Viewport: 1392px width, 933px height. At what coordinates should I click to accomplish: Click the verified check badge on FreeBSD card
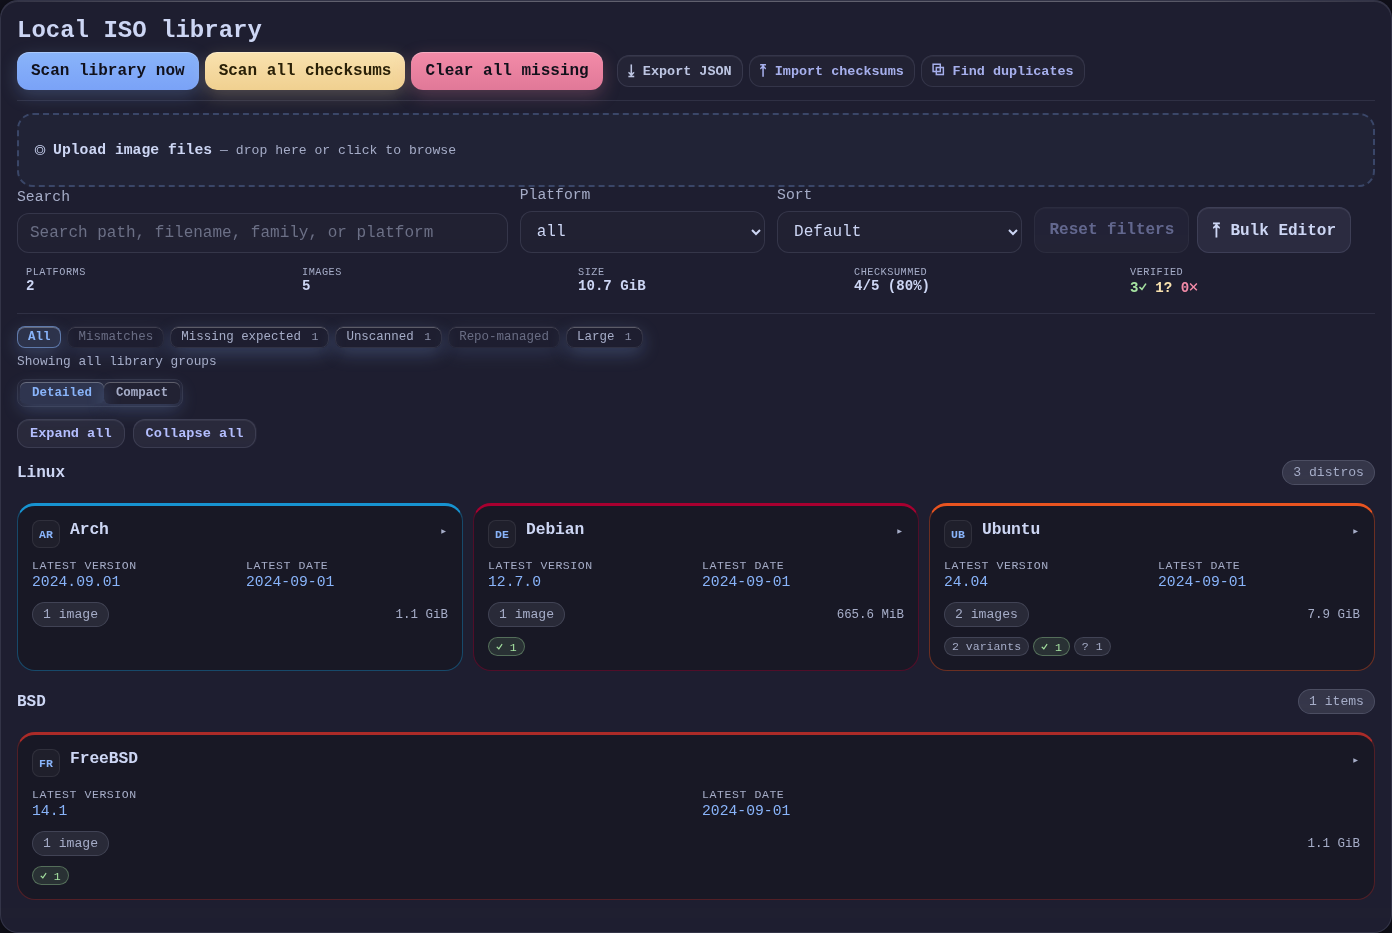pyautogui.click(x=50, y=876)
